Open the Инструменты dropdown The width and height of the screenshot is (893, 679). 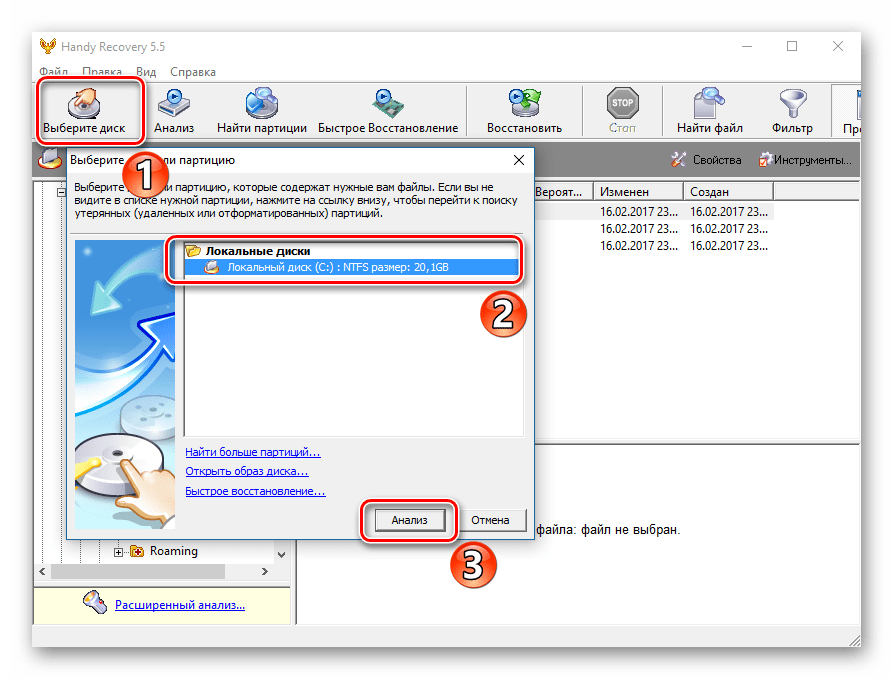[x=806, y=160]
